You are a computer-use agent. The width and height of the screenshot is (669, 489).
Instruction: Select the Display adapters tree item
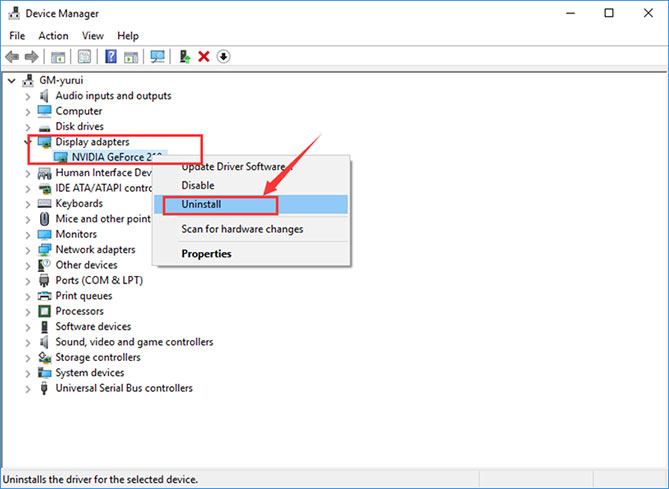[92, 142]
